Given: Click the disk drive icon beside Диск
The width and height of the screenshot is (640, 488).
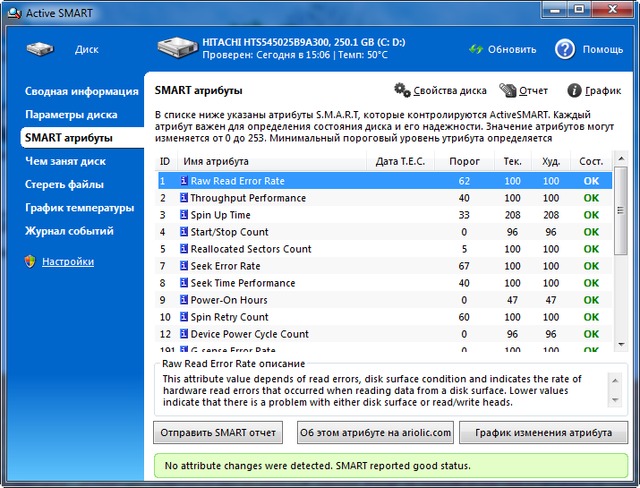Looking at the screenshot, I should pyautogui.click(x=41, y=49).
